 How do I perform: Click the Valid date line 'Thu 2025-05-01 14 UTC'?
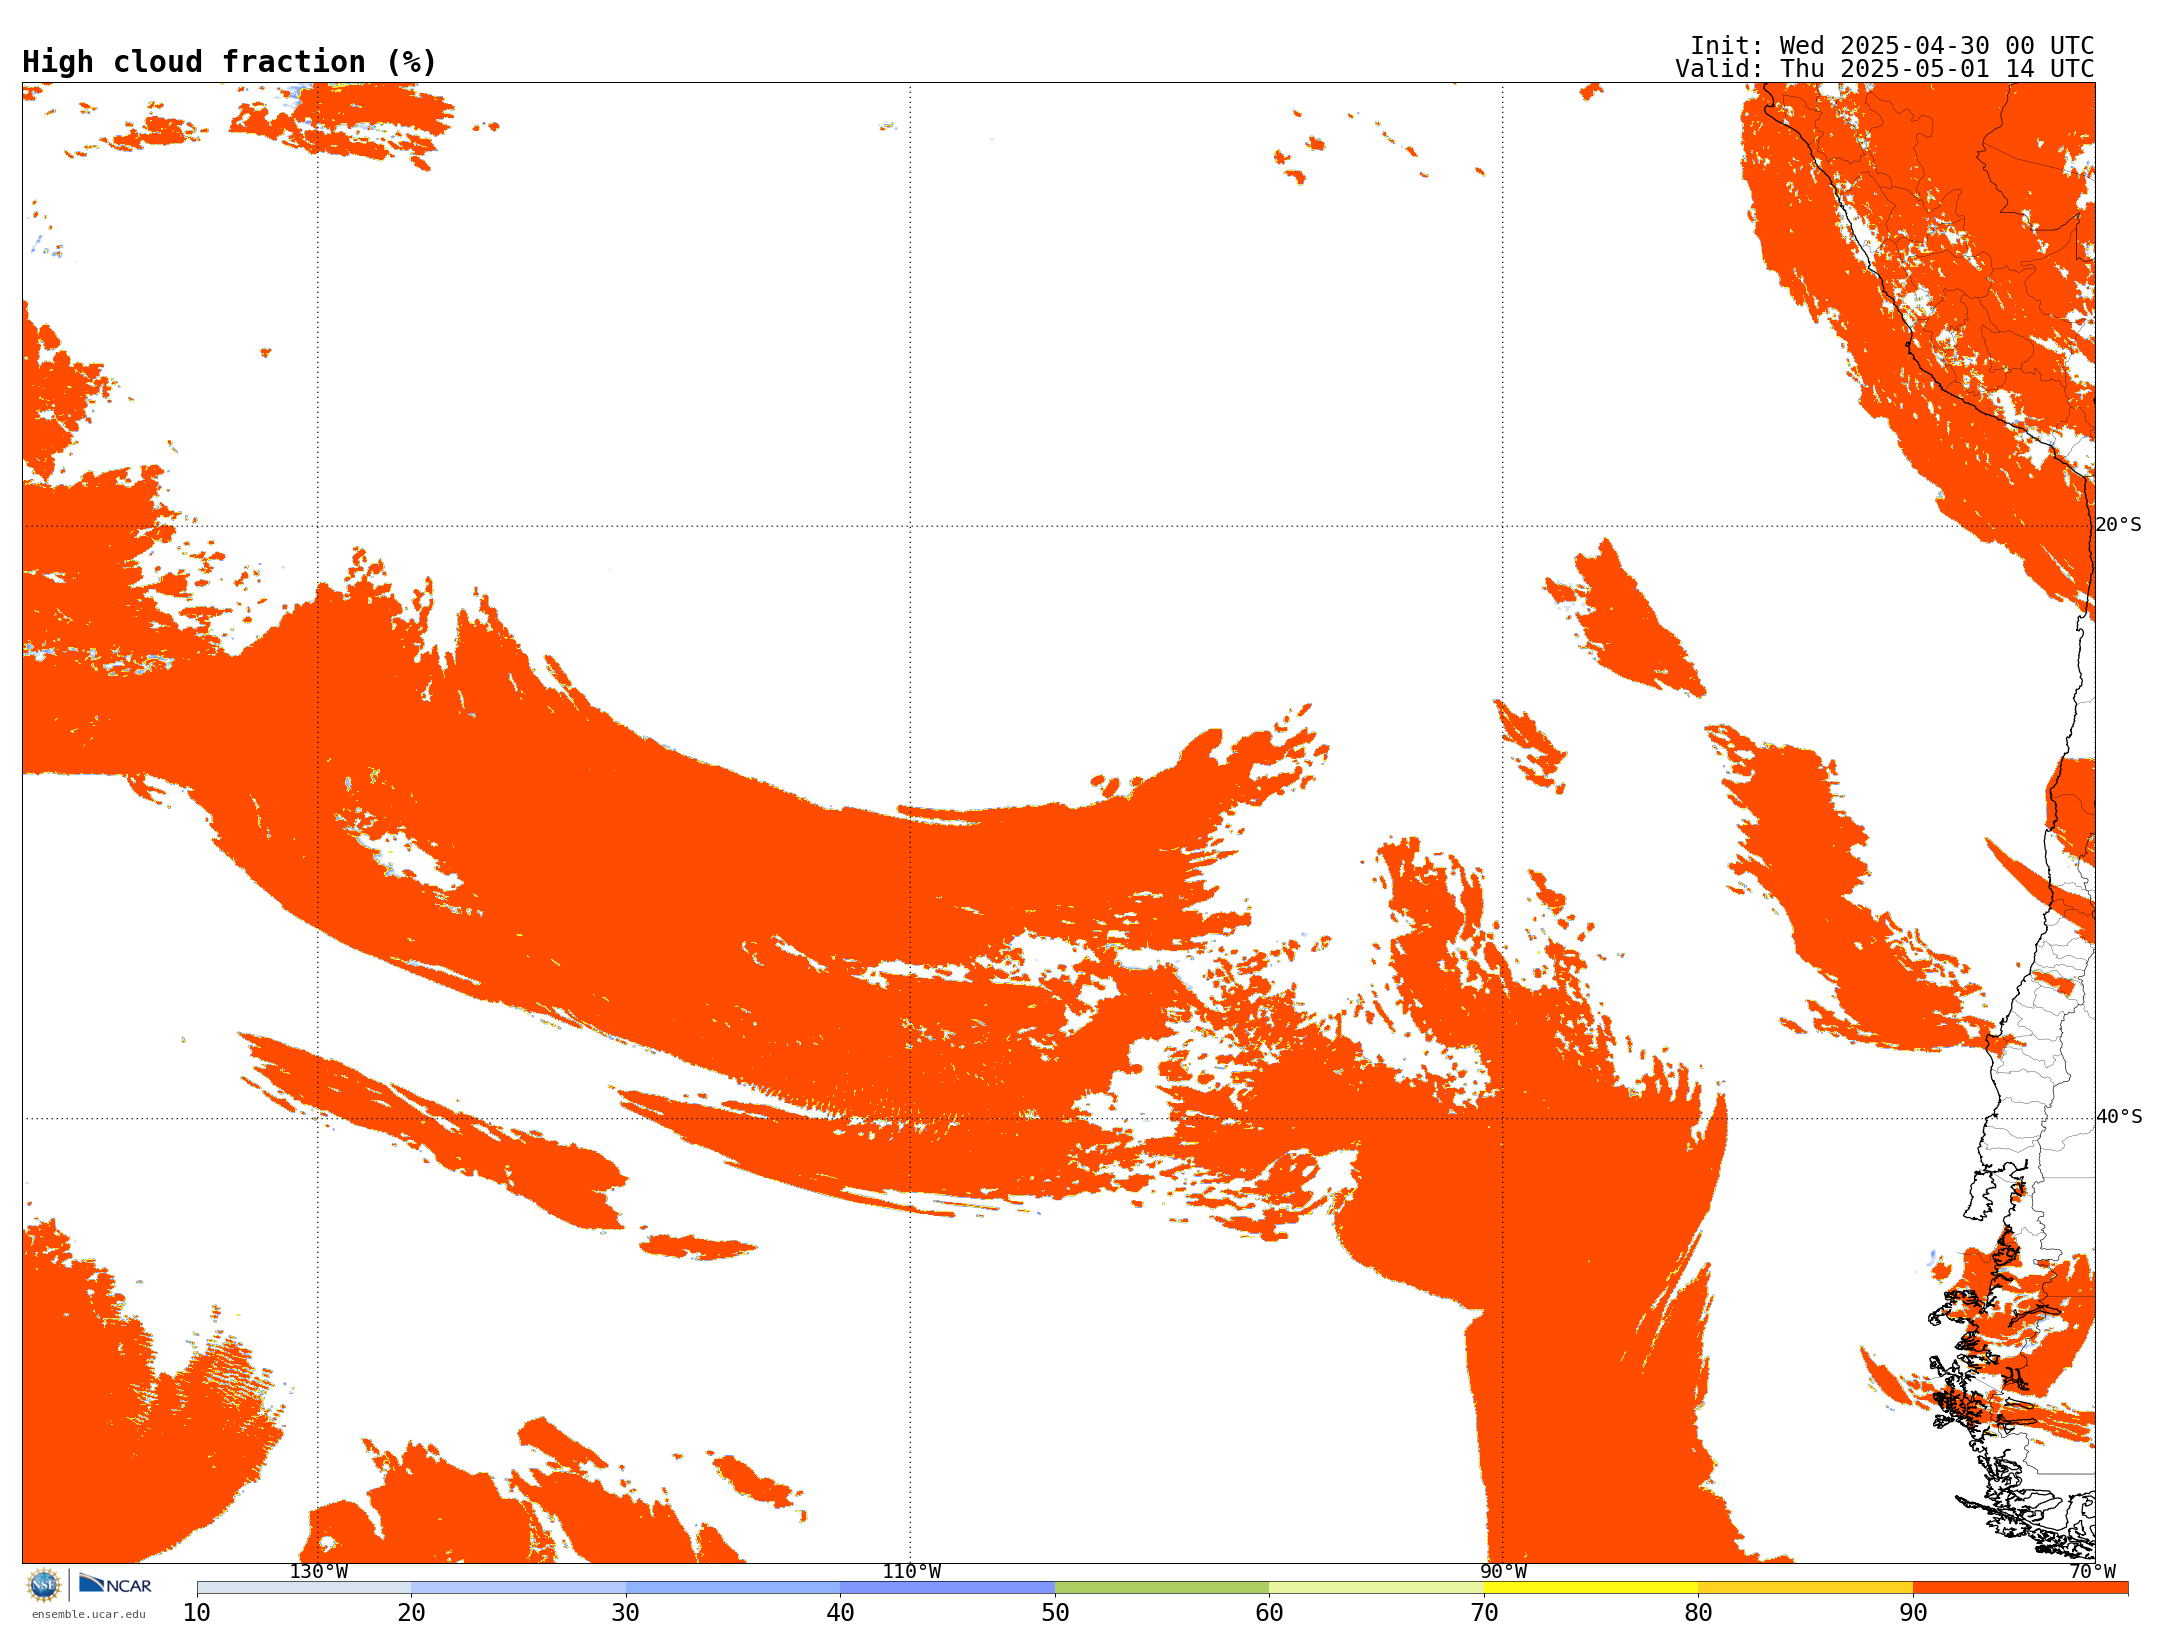pos(1937,69)
